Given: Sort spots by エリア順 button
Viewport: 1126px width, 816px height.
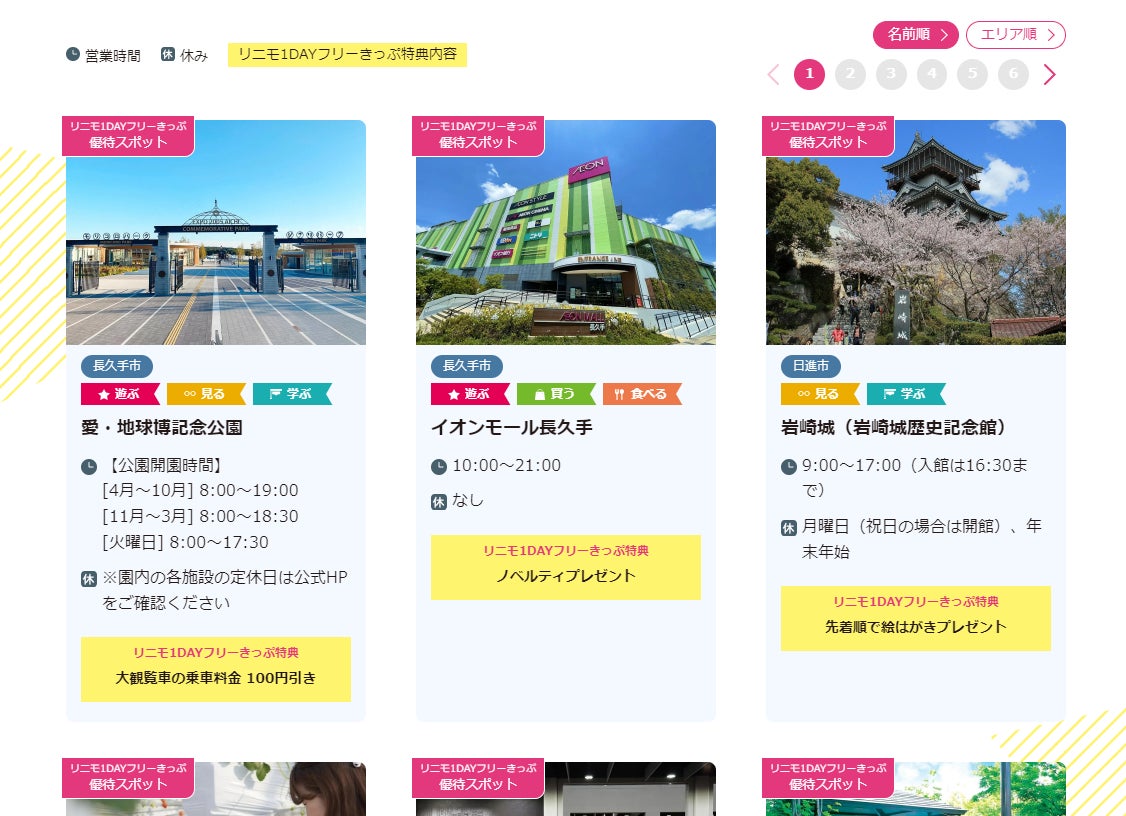Looking at the screenshot, I should pyautogui.click(x=1015, y=34).
